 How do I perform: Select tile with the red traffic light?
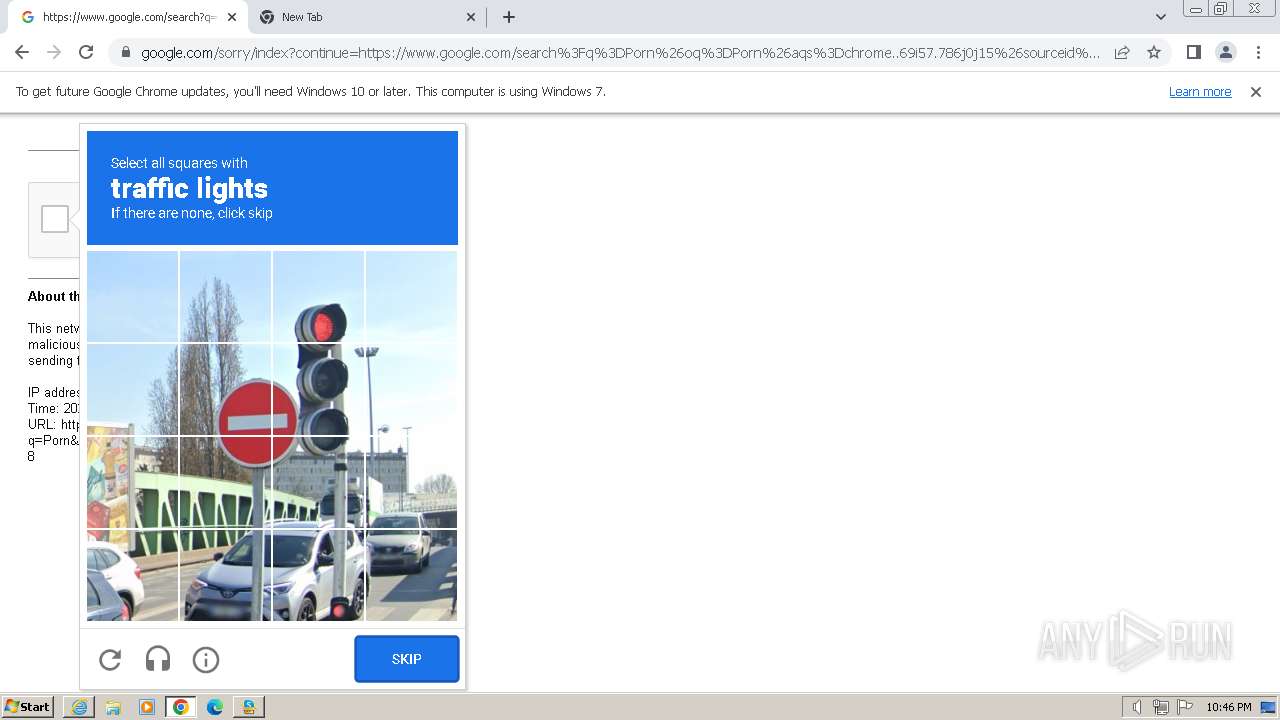click(318, 297)
